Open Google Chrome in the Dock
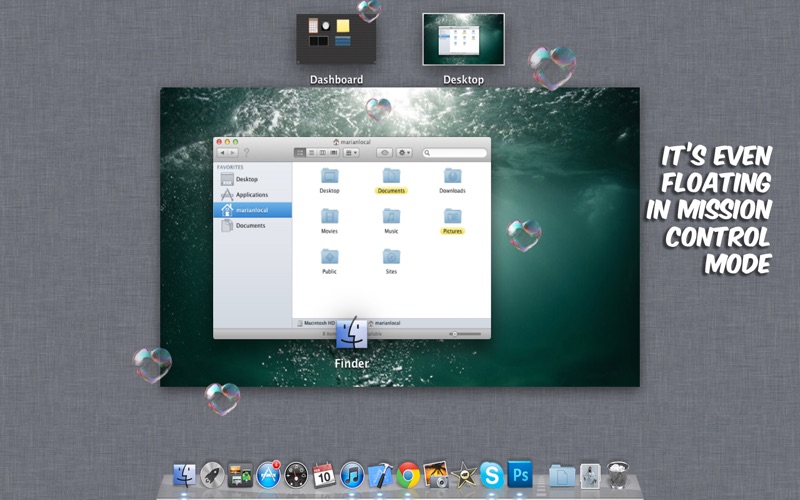 (408, 476)
